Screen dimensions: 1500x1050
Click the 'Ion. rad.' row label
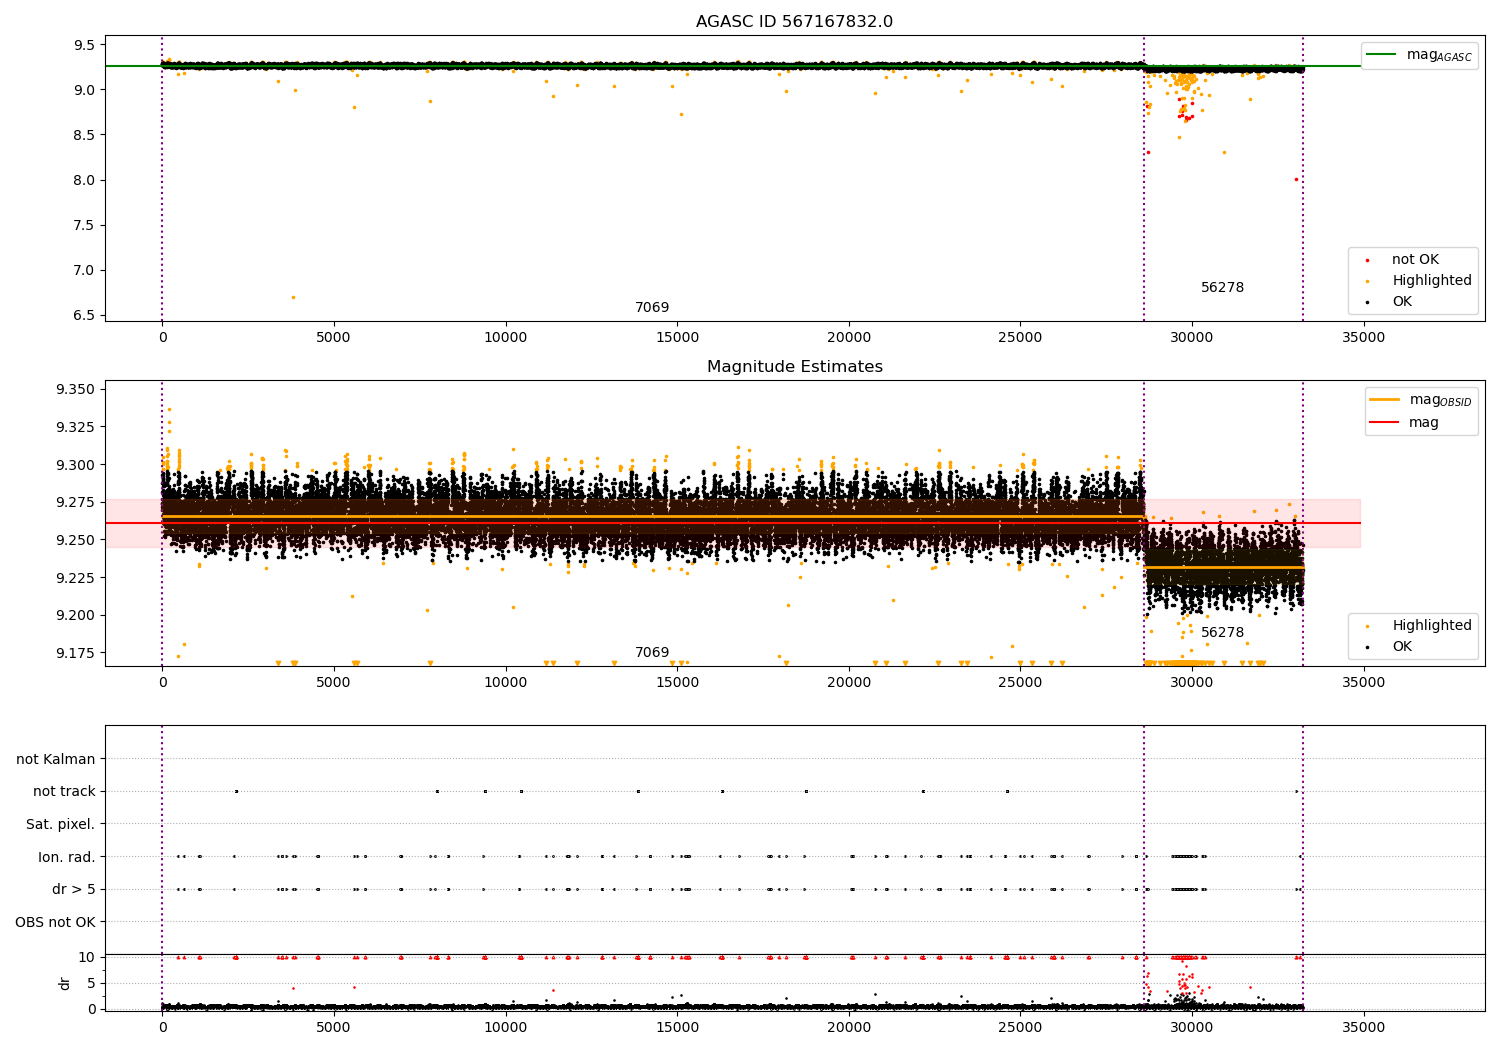(x=67, y=857)
